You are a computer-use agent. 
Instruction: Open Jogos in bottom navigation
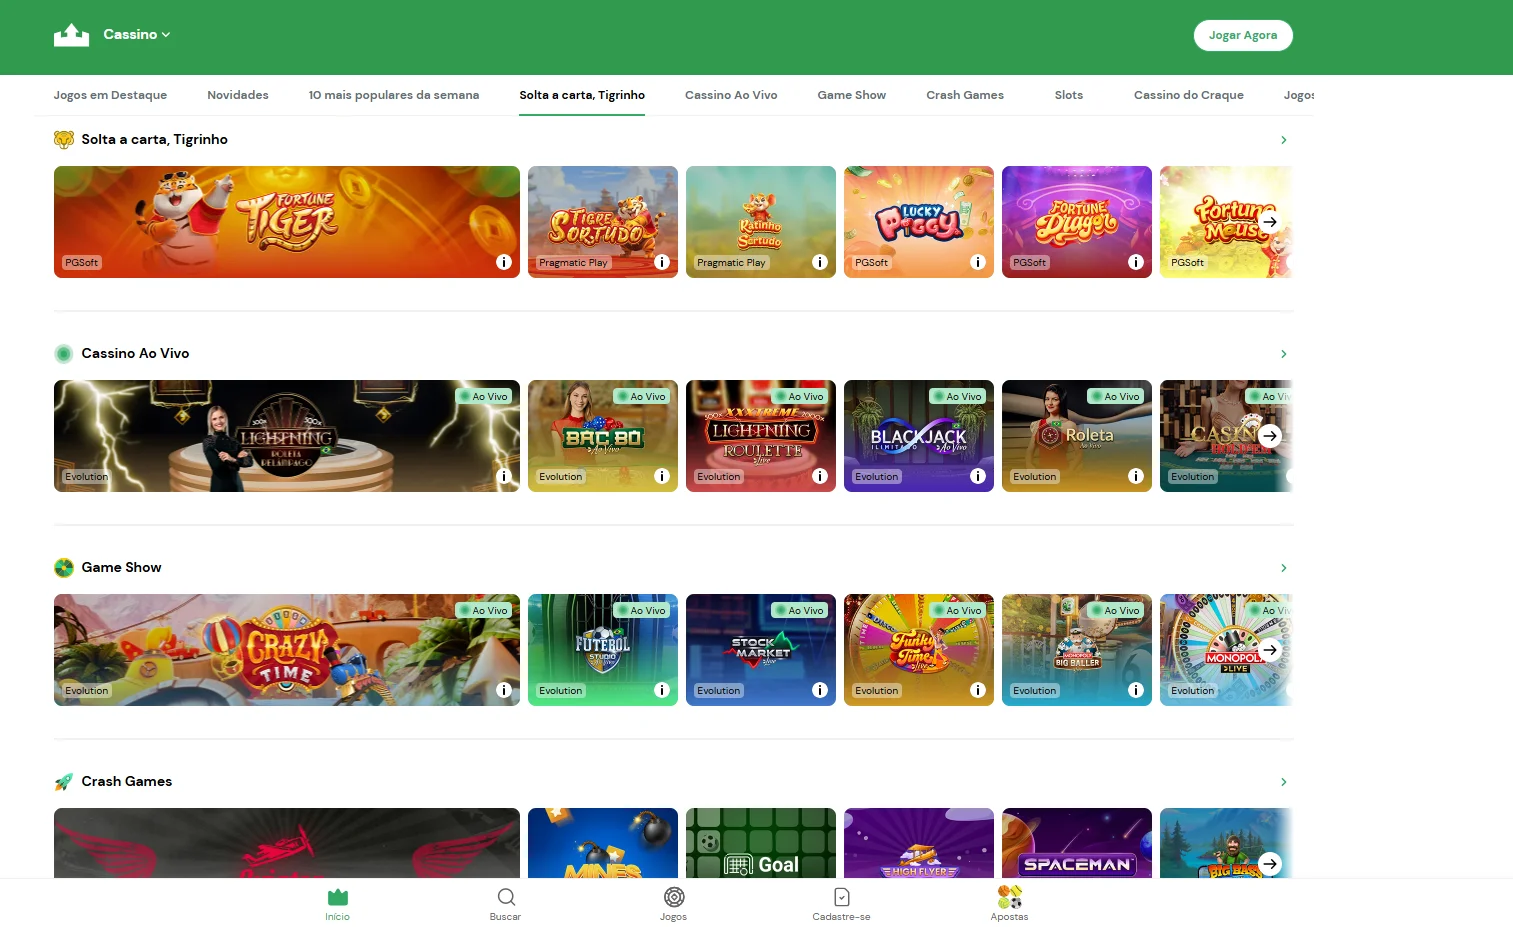point(674,904)
